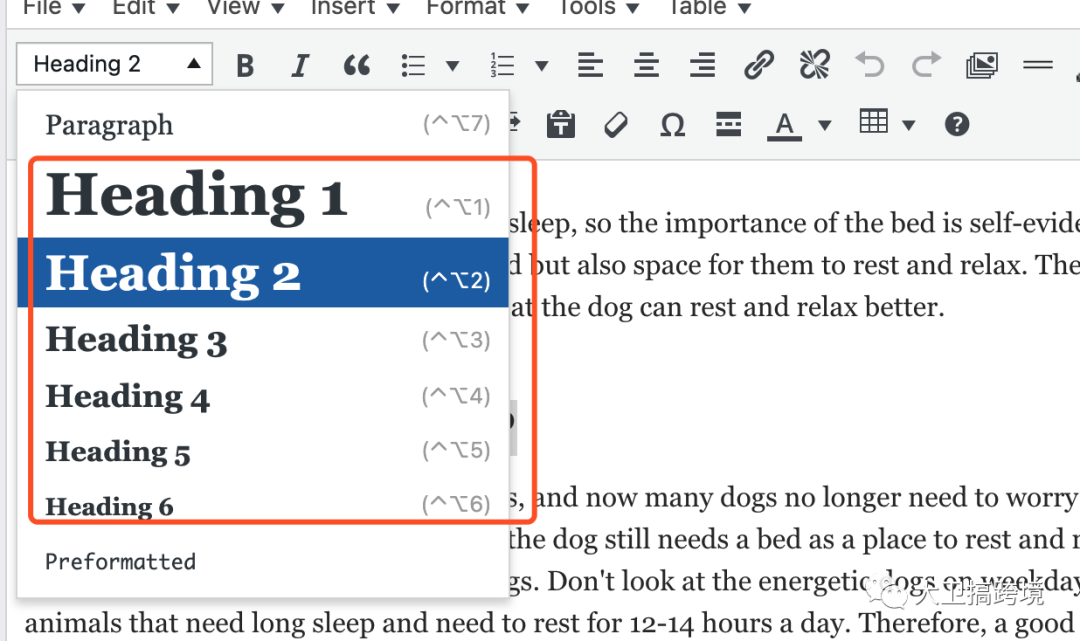The height and width of the screenshot is (641, 1080).
Task: Align text to center
Action: coord(646,63)
